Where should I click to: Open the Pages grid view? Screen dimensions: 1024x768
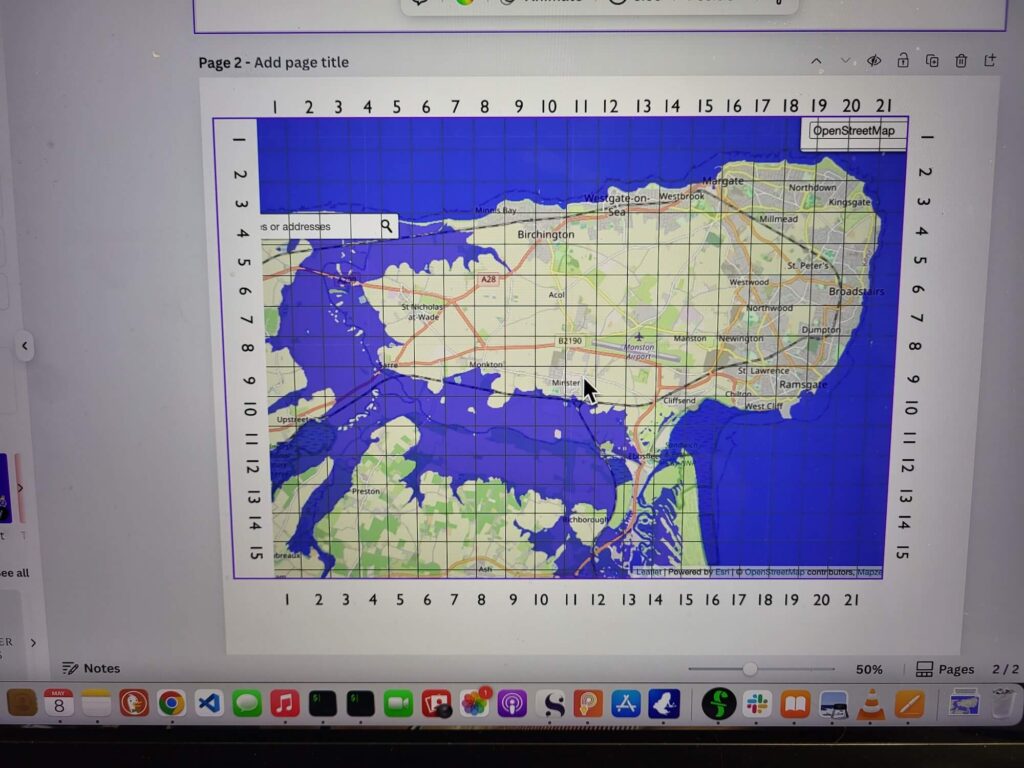tap(945, 669)
